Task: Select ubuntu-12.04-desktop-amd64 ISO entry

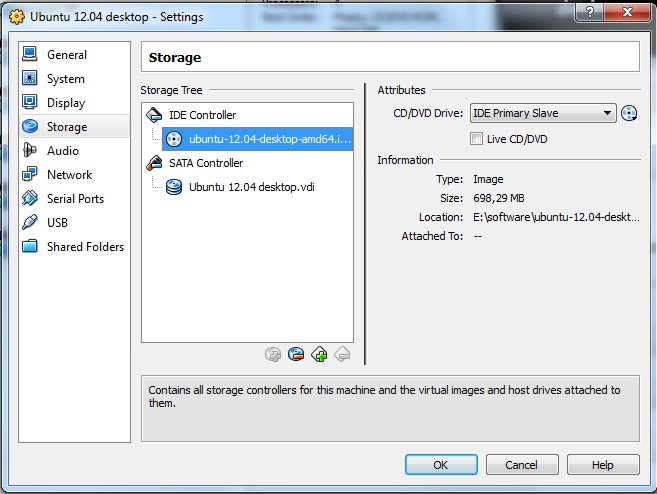Action: [x=258, y=139]
